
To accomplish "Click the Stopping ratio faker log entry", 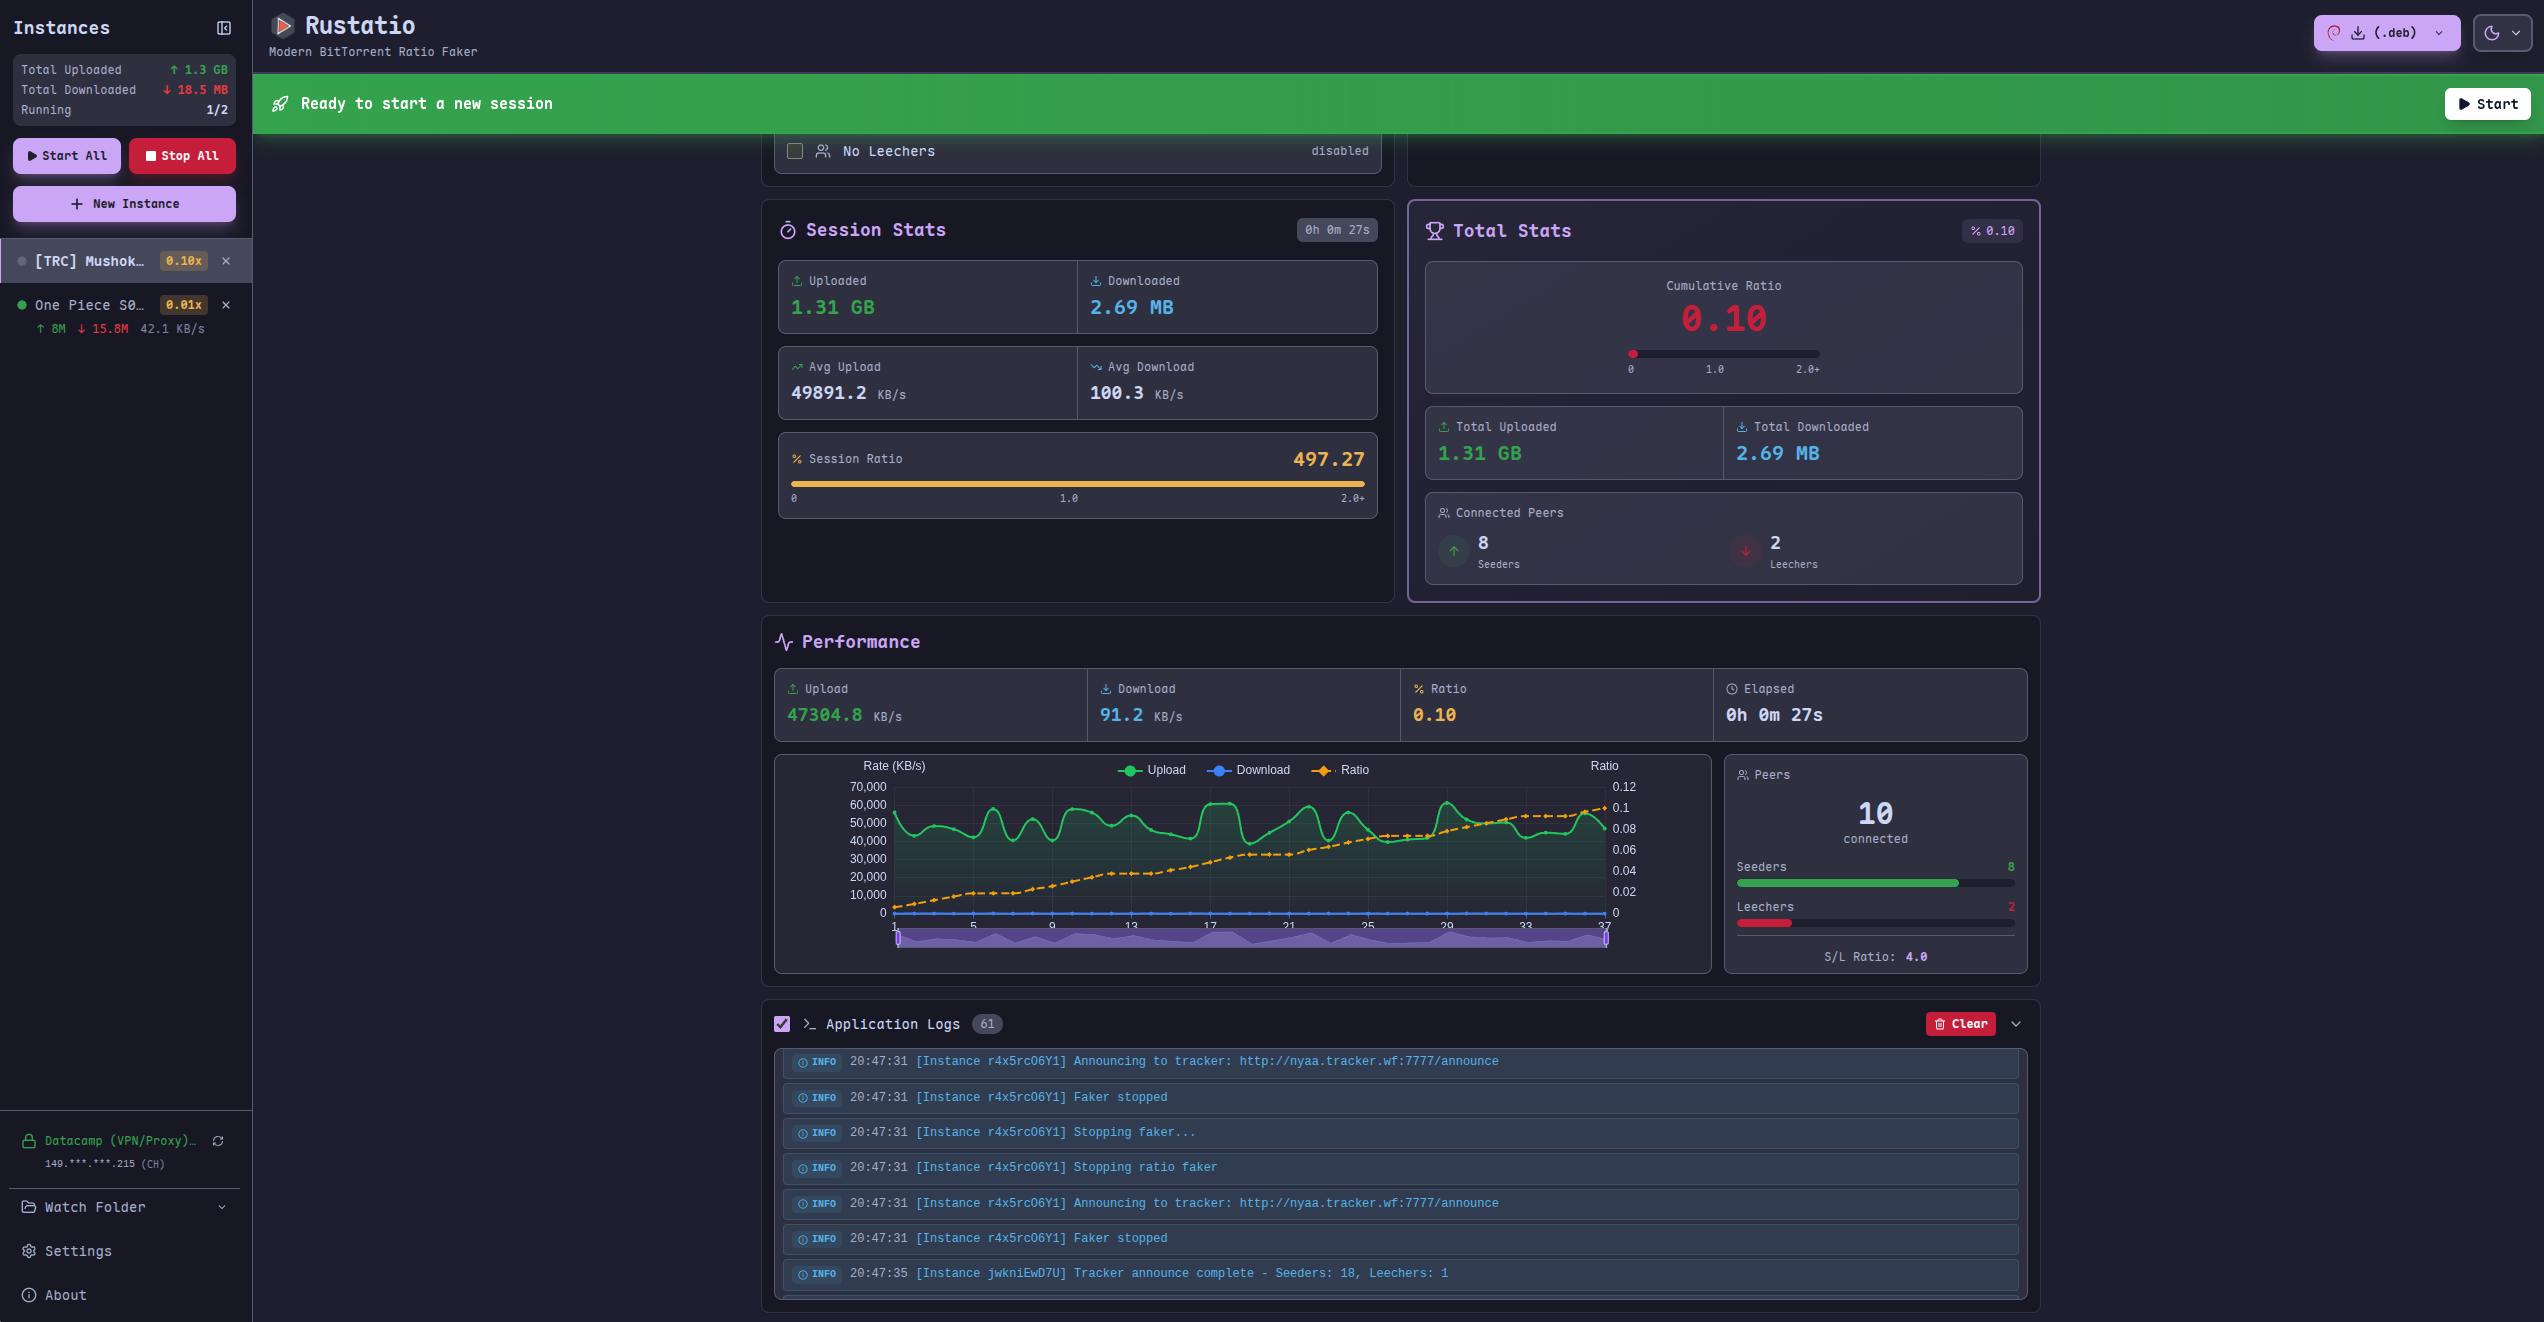I will coord(1400,1168).
